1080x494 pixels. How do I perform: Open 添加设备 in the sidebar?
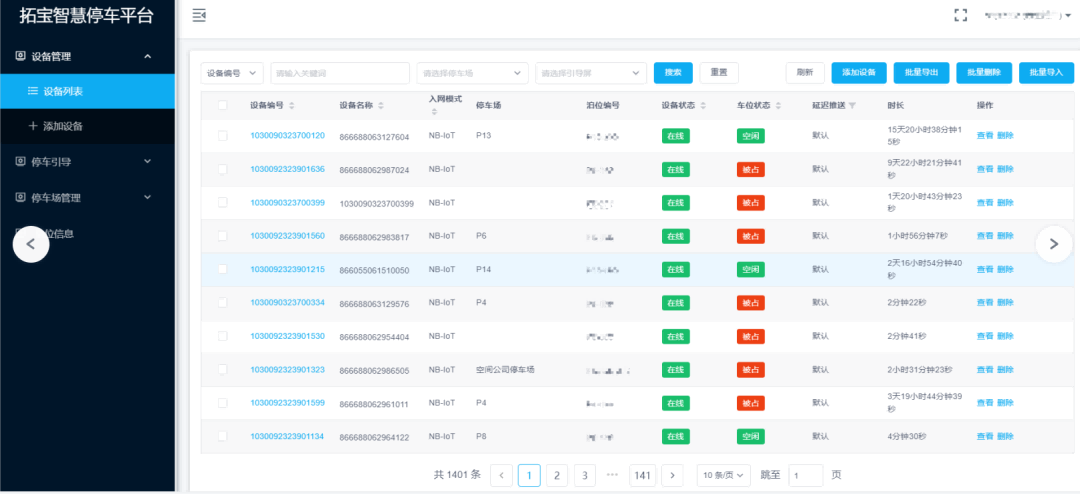(x=62, y=126)
